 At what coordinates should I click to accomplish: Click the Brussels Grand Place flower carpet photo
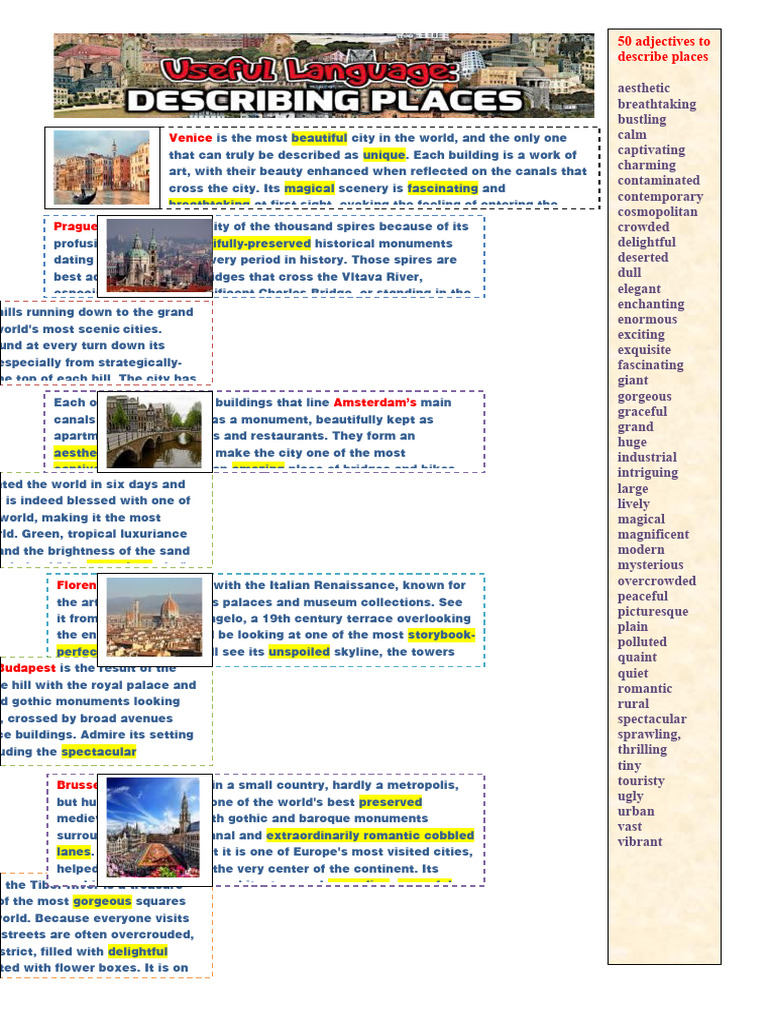point(153,827)
